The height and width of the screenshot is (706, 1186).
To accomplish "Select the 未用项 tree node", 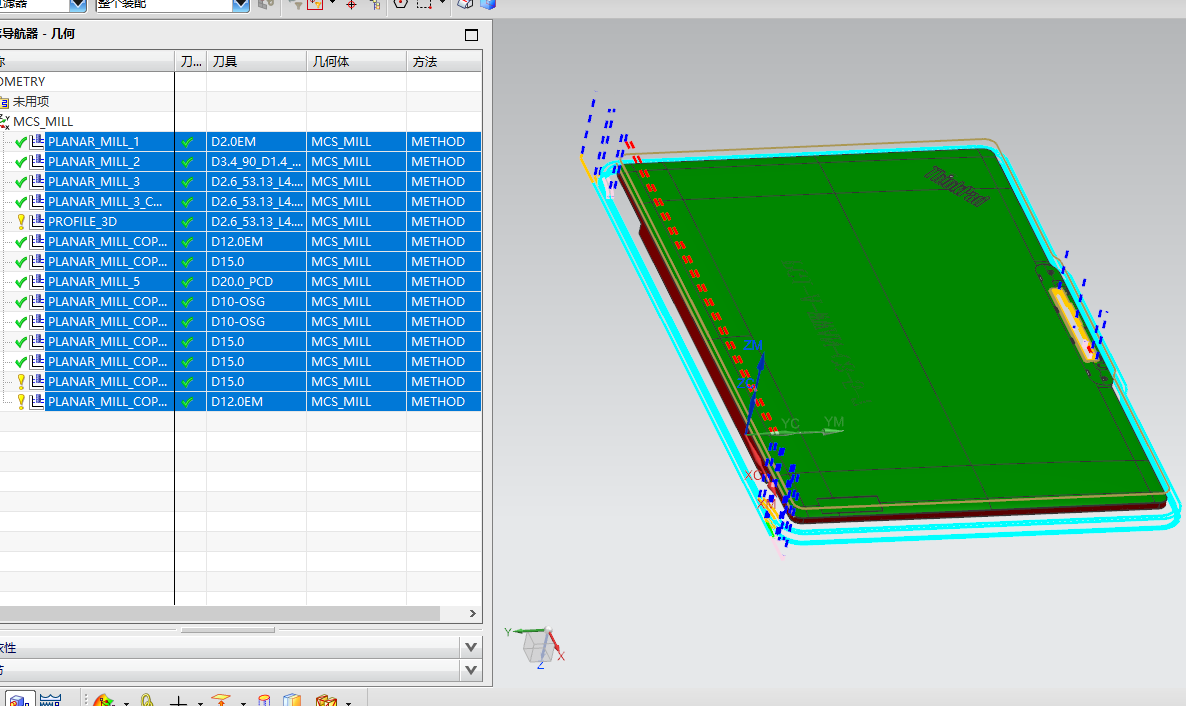I will [31, 101].
